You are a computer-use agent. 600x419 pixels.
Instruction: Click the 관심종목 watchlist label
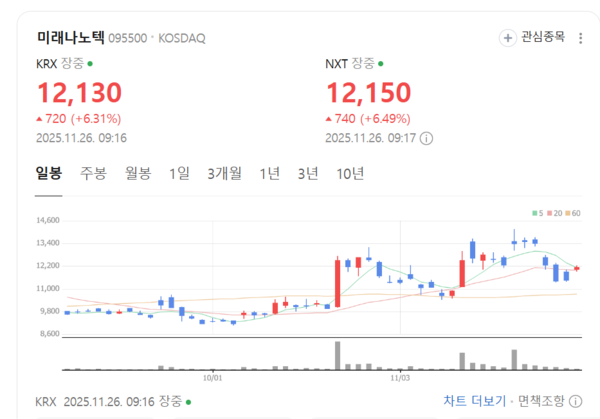543,37
